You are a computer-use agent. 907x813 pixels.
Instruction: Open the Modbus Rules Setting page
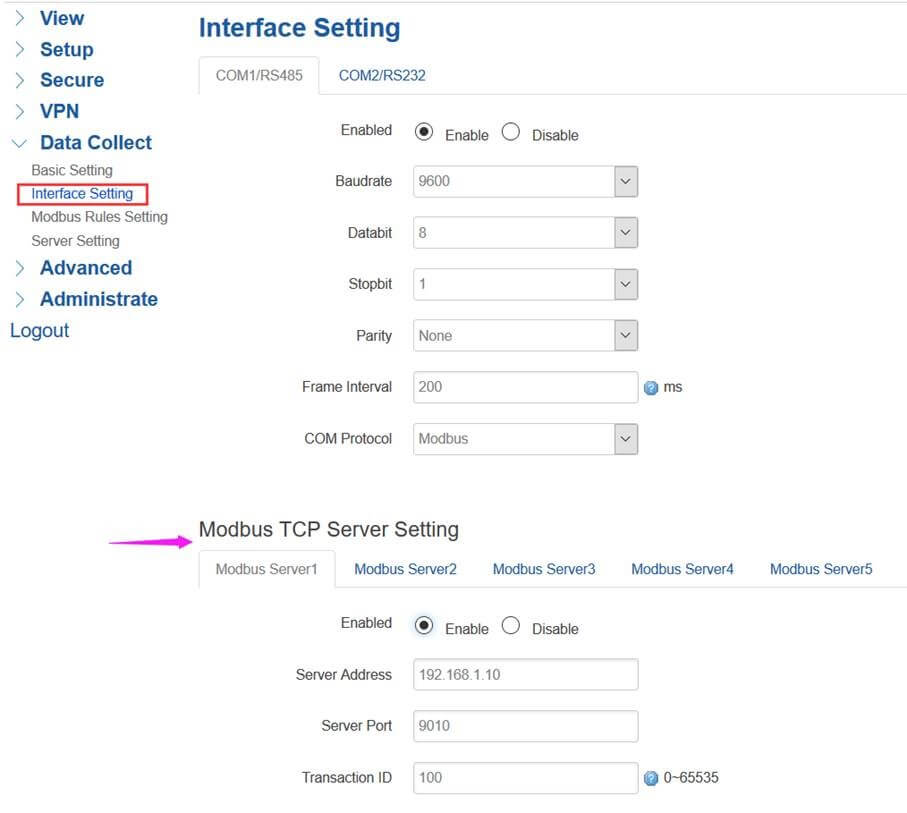pyautogui.click(x=98, y=216)
